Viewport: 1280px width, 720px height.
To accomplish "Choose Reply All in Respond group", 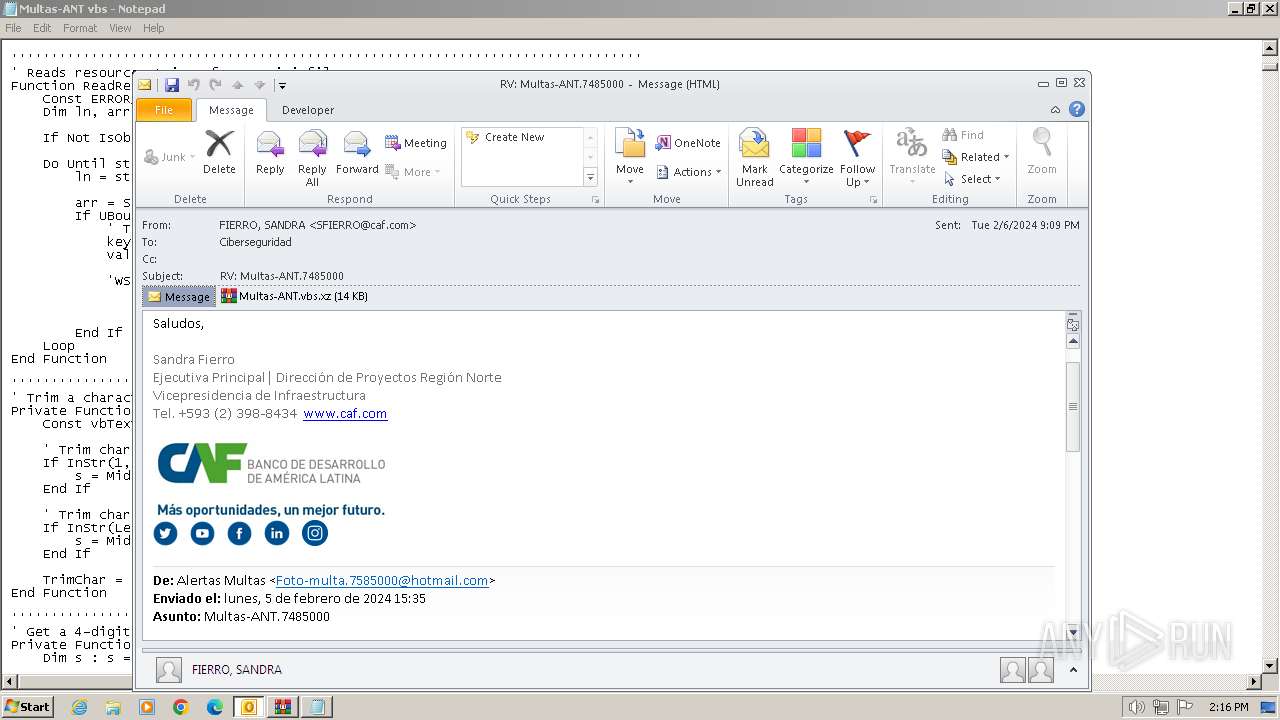I will coord(312,158).
